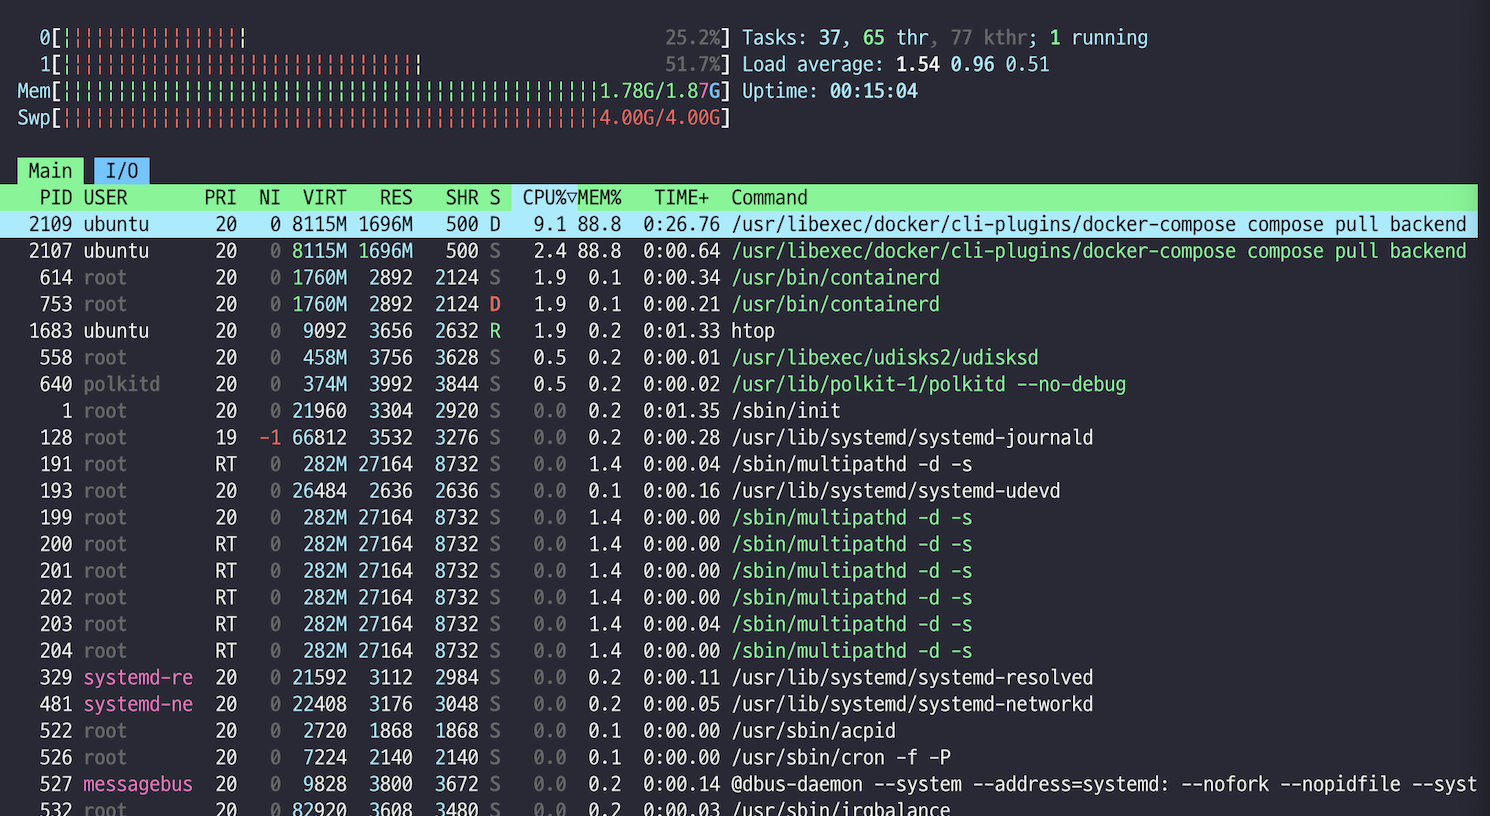1490x816 pixels.
Task: Select the containerd thread with PID 753
Action: (x=739, y=304)
